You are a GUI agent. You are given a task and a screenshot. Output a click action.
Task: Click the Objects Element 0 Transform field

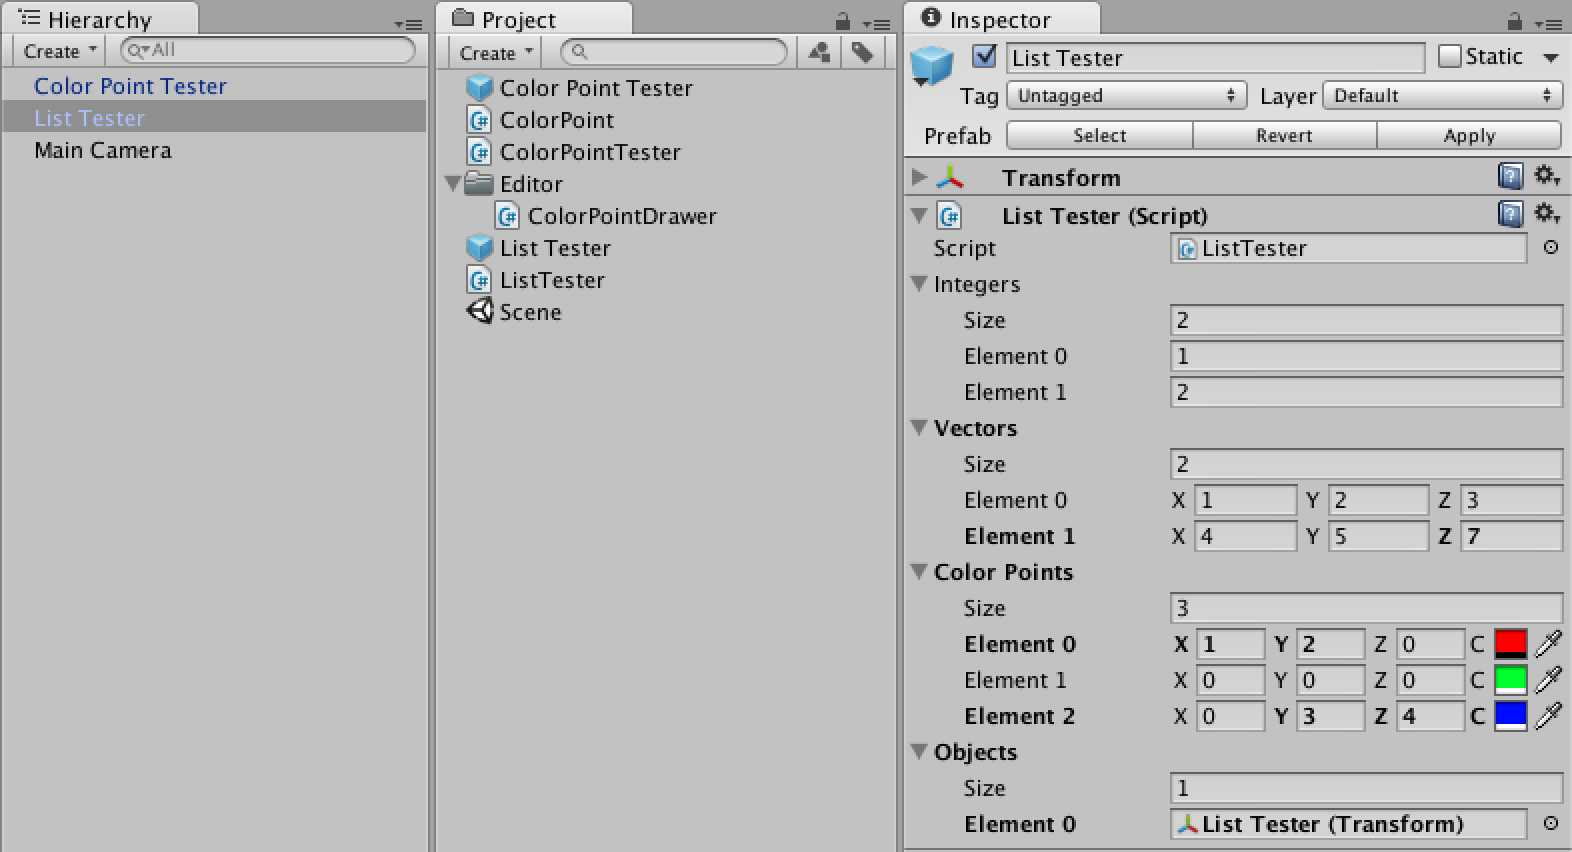[1348, 824]
